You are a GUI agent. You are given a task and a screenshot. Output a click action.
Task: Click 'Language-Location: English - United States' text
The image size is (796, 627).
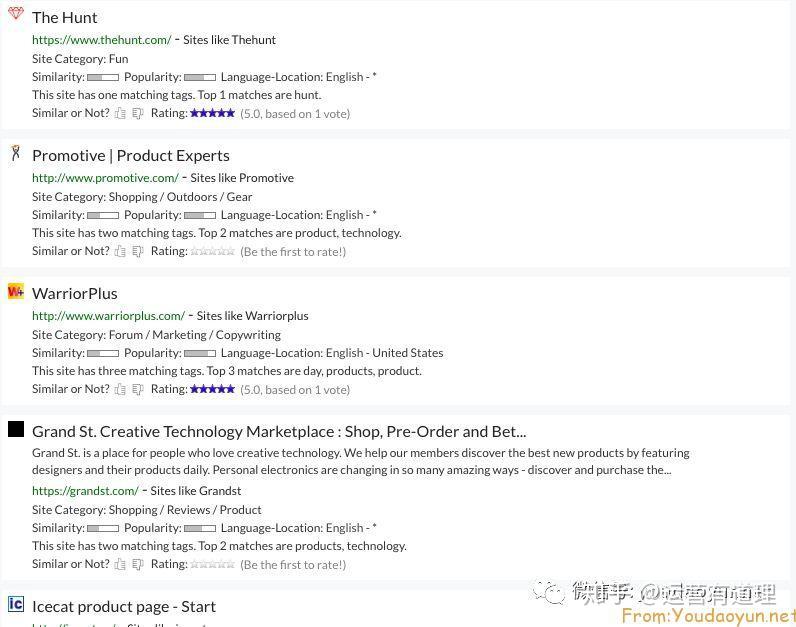point(332,353)
